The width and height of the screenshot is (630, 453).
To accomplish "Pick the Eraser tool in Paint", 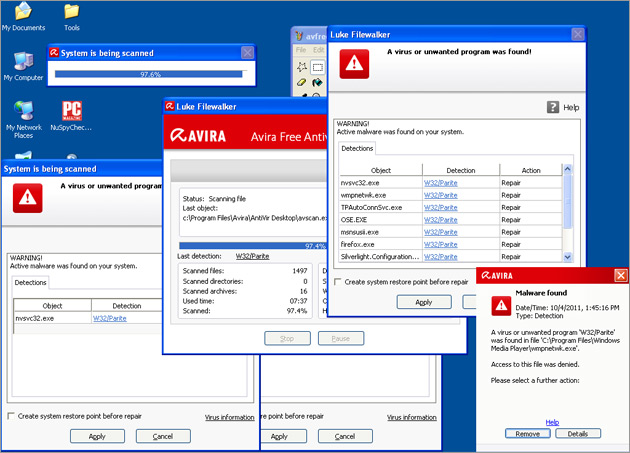I will (302, 82).
